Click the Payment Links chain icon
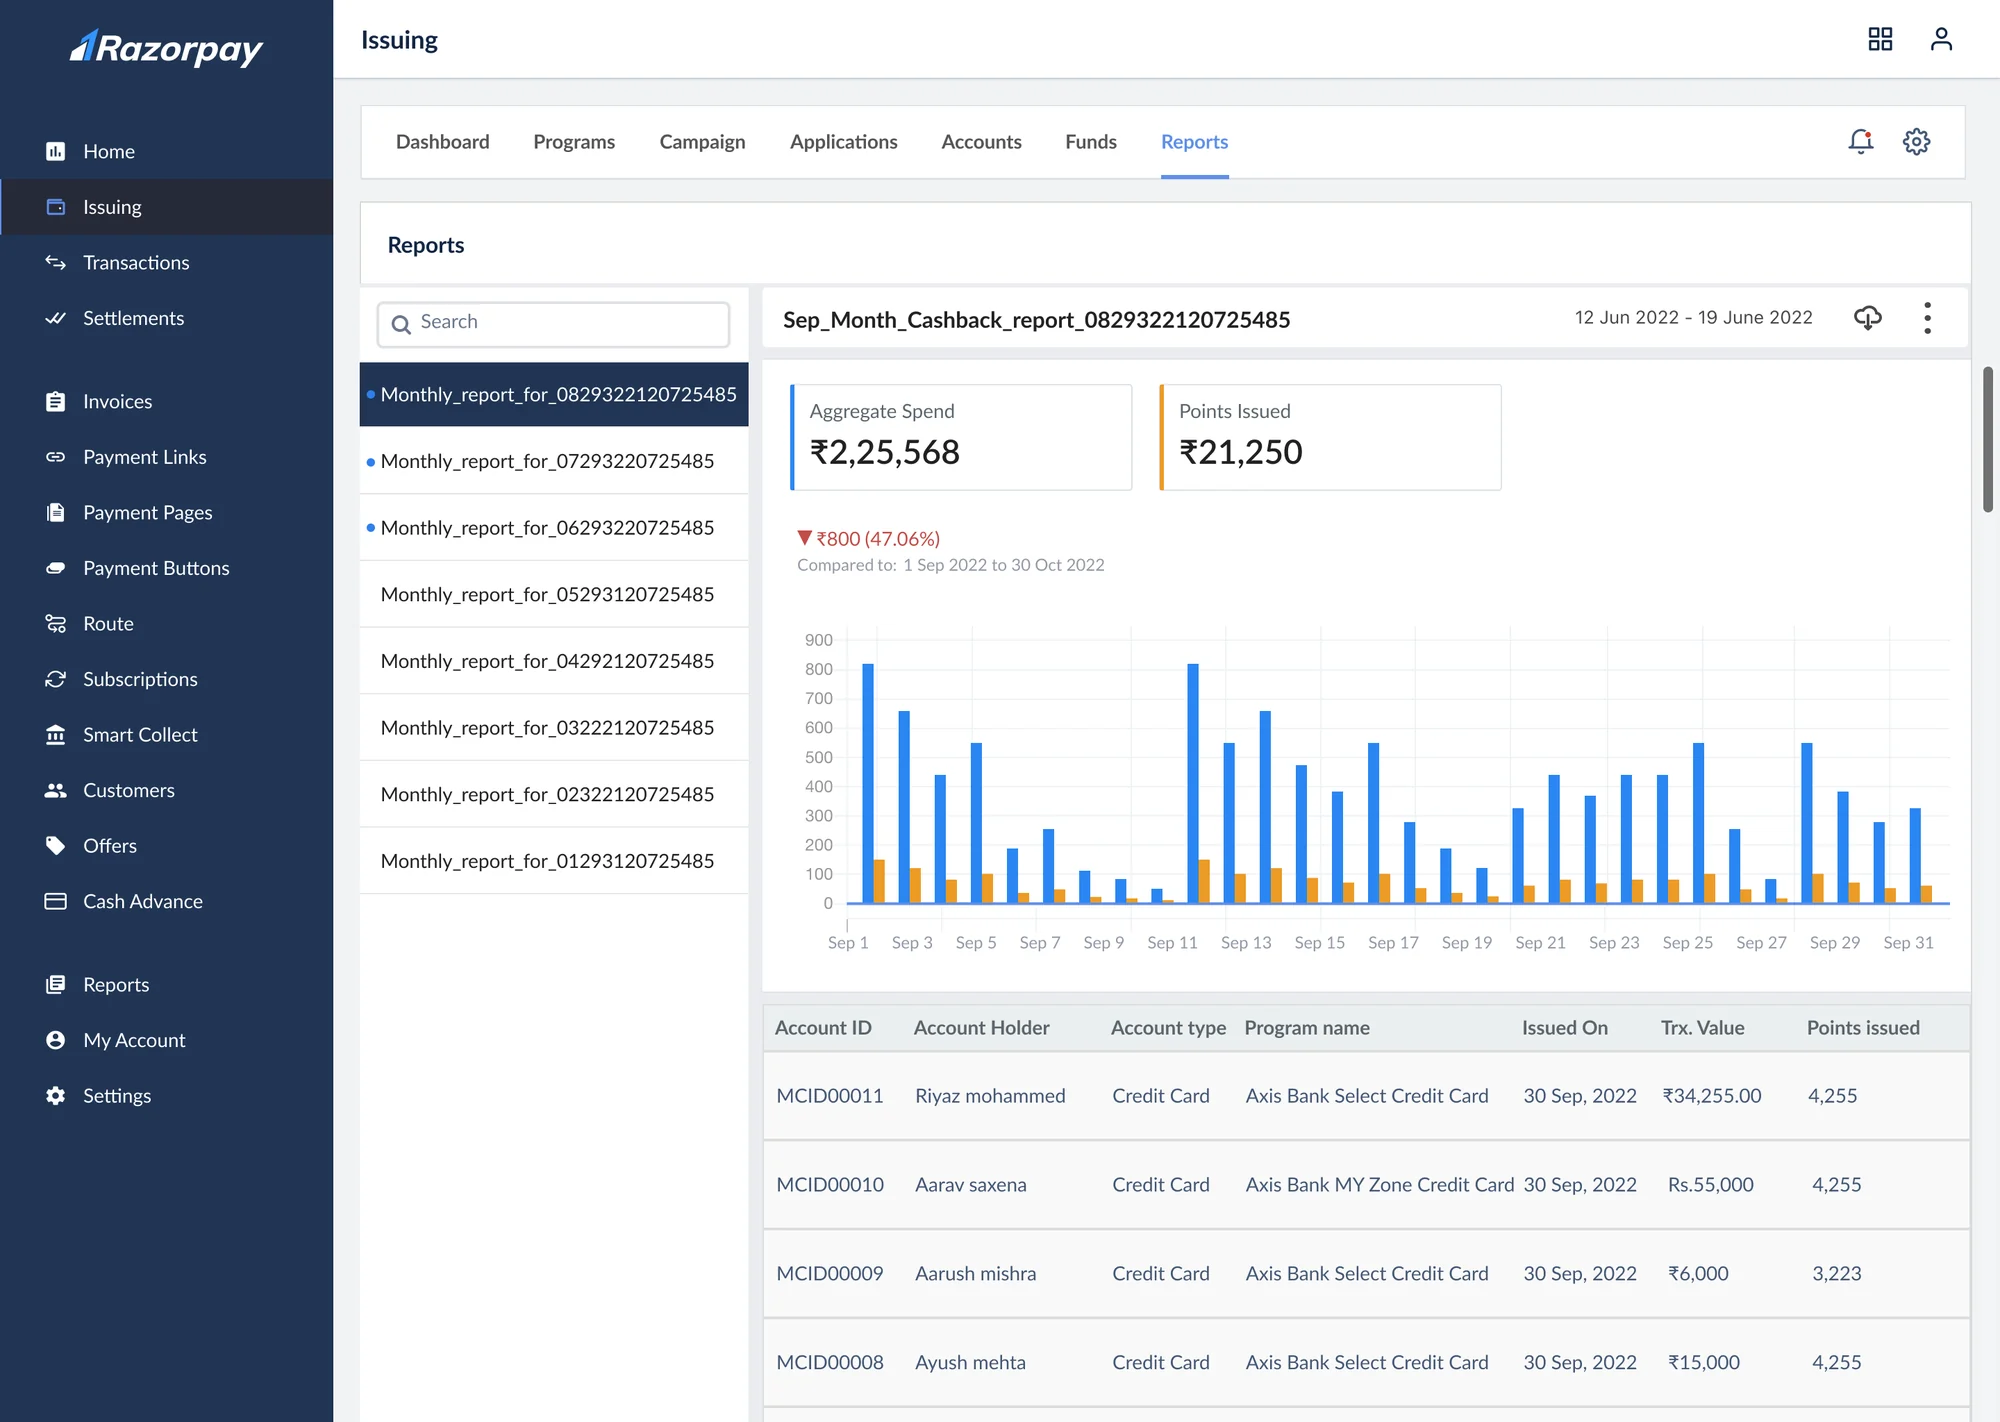2000x1422 pixels. [56, 457]
